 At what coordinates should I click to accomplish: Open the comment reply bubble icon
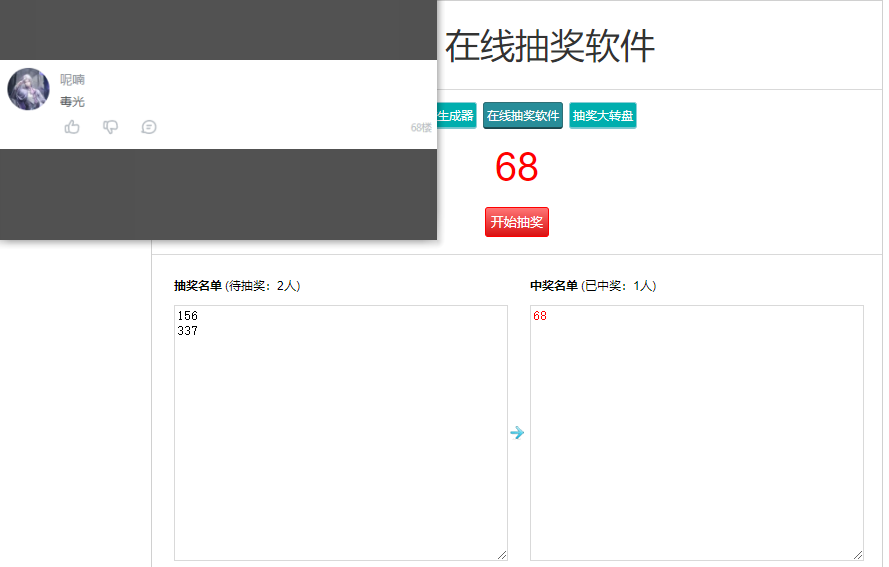[149, 127]
